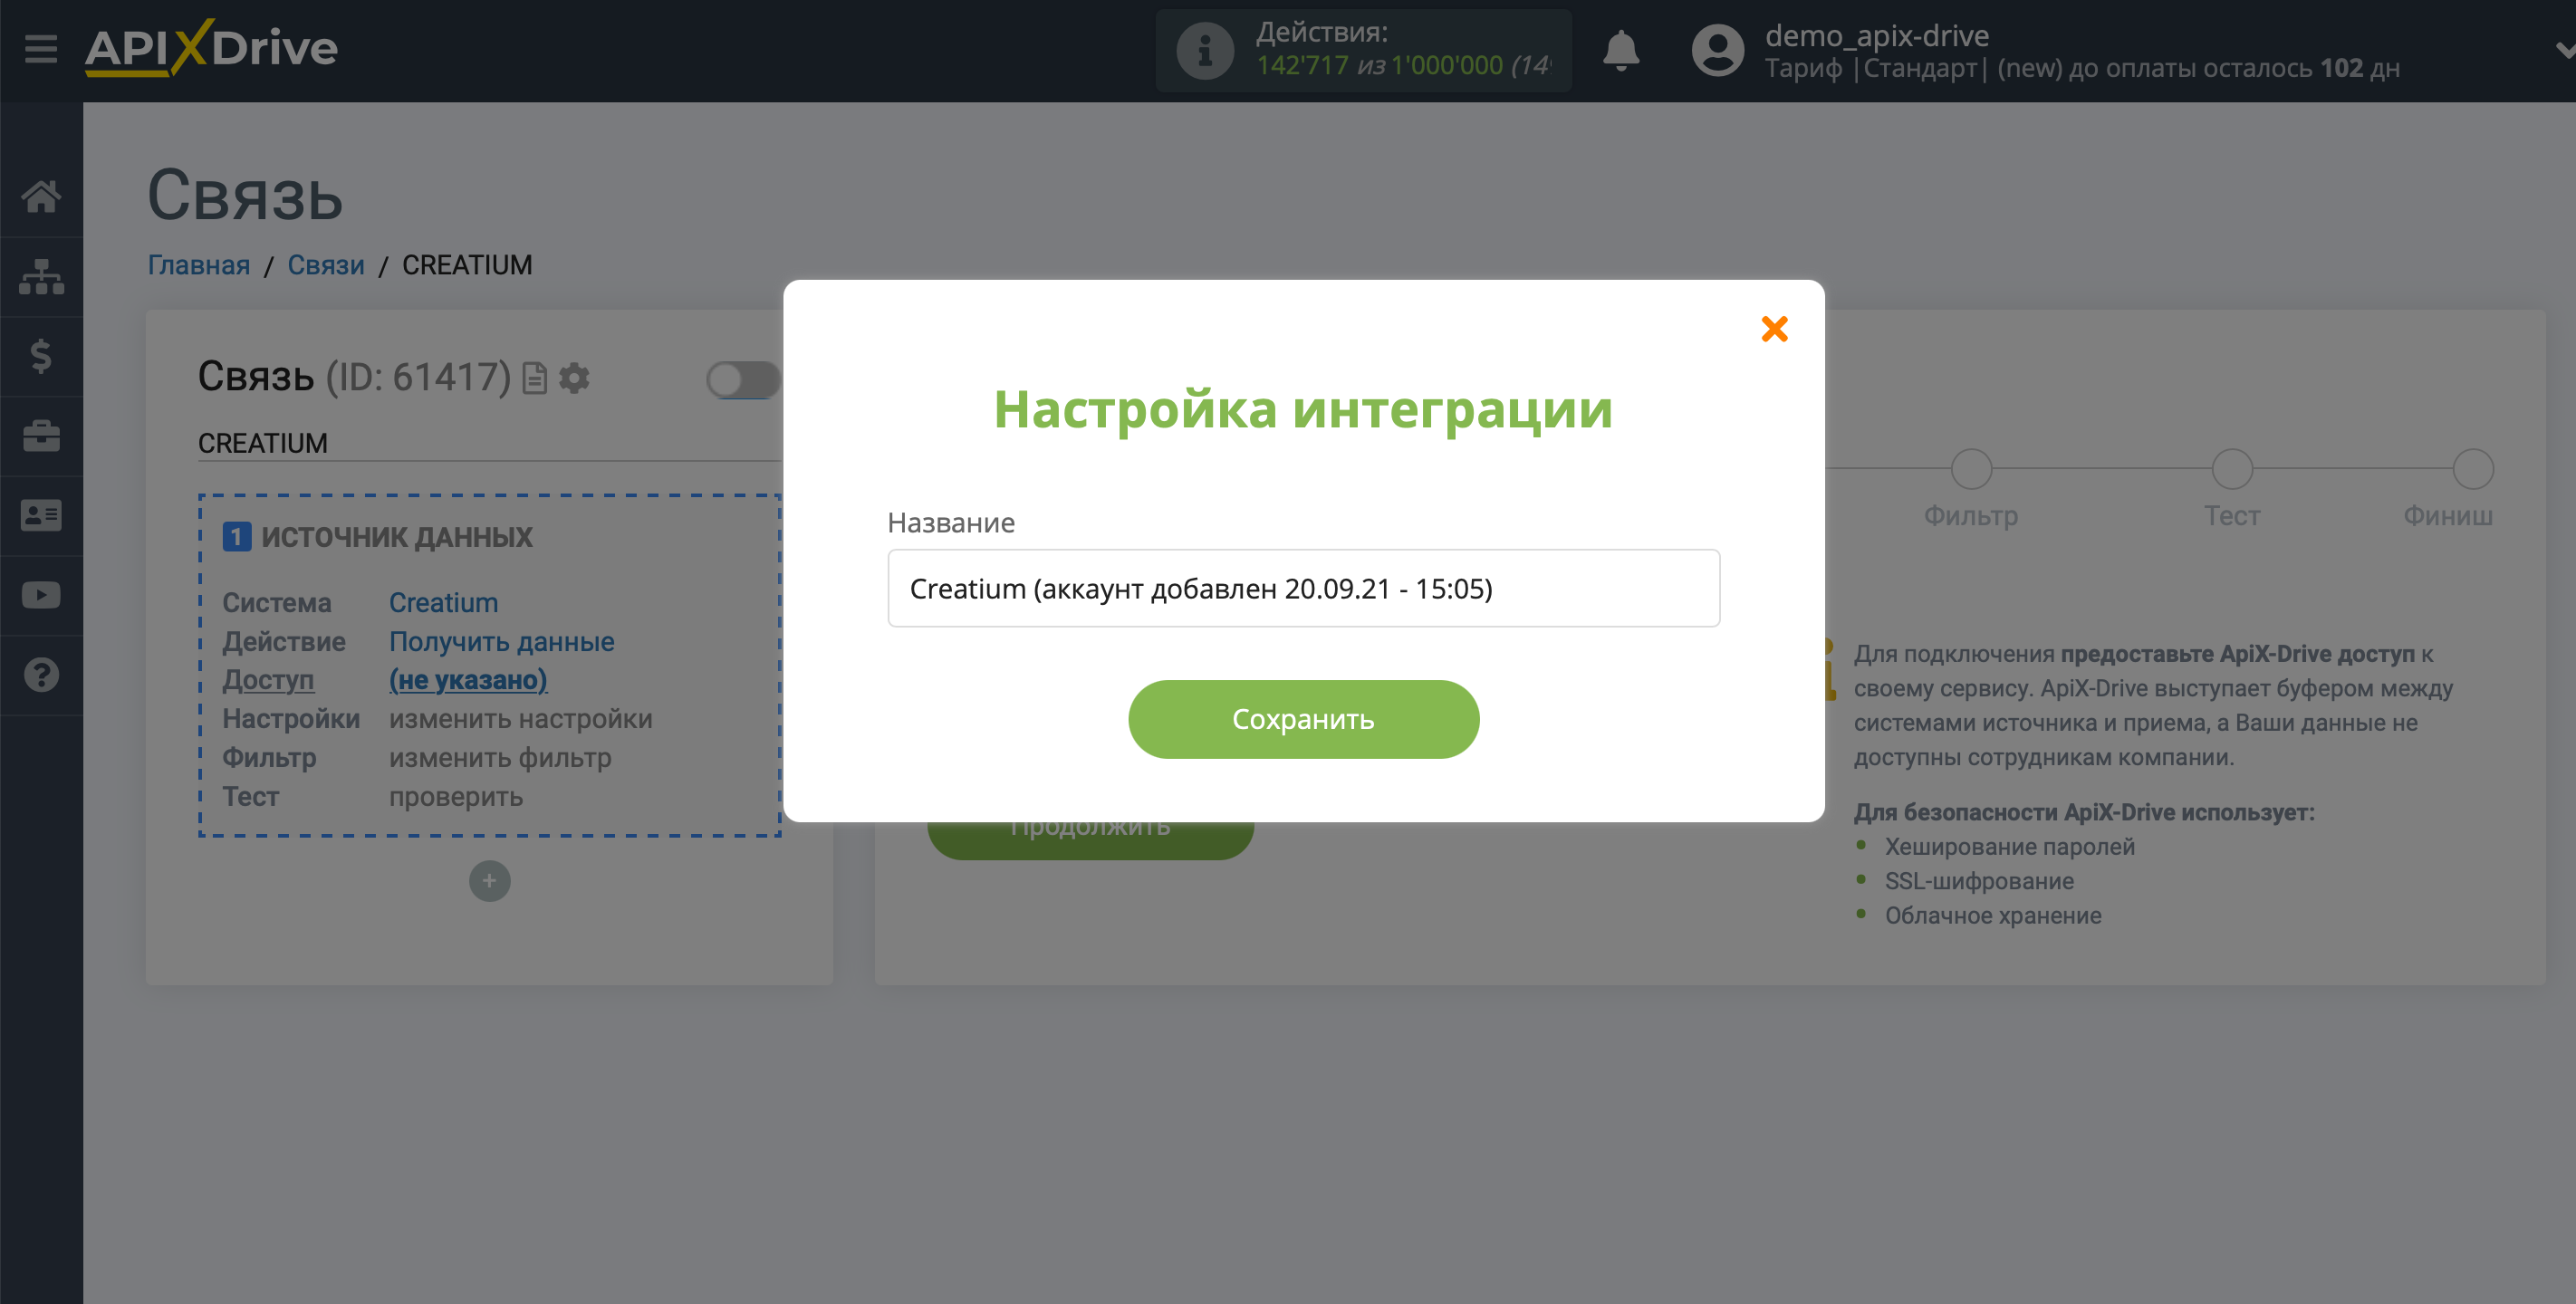Open the contact card icon in sidebar
This screenshot has height=1304, width=2576.
coord(41,516)
